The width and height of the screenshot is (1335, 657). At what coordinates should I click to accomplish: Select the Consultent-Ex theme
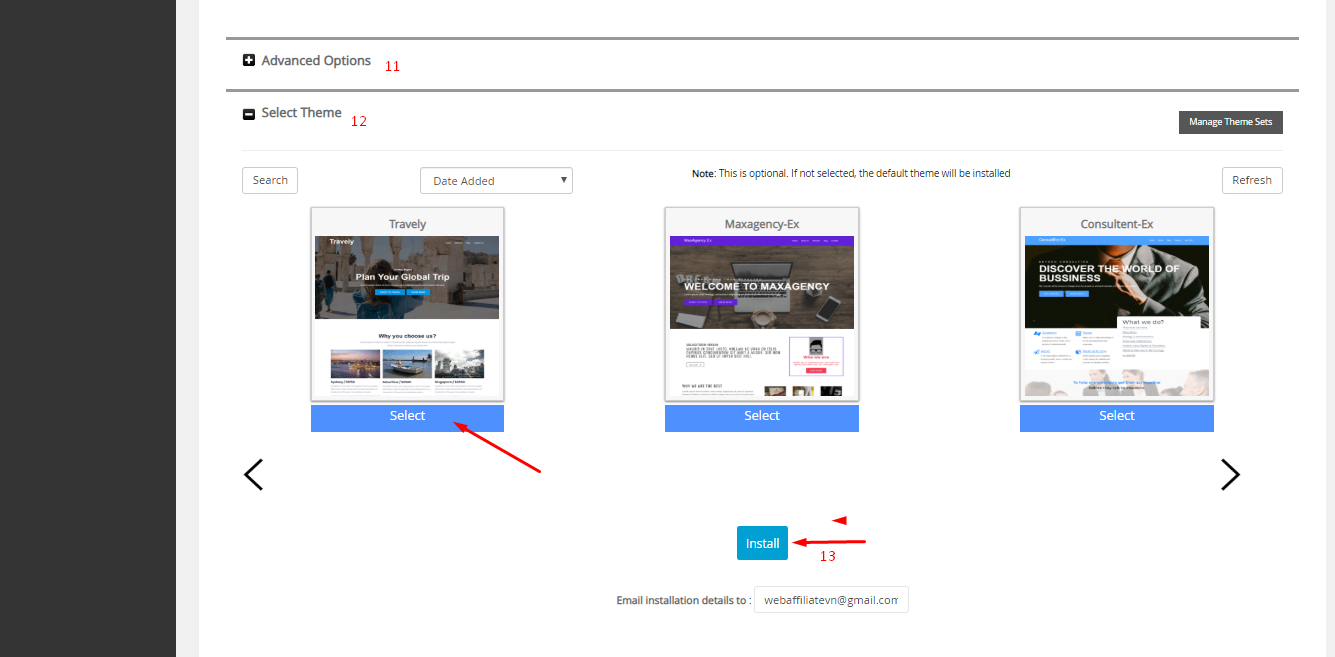coord(1117,417)
